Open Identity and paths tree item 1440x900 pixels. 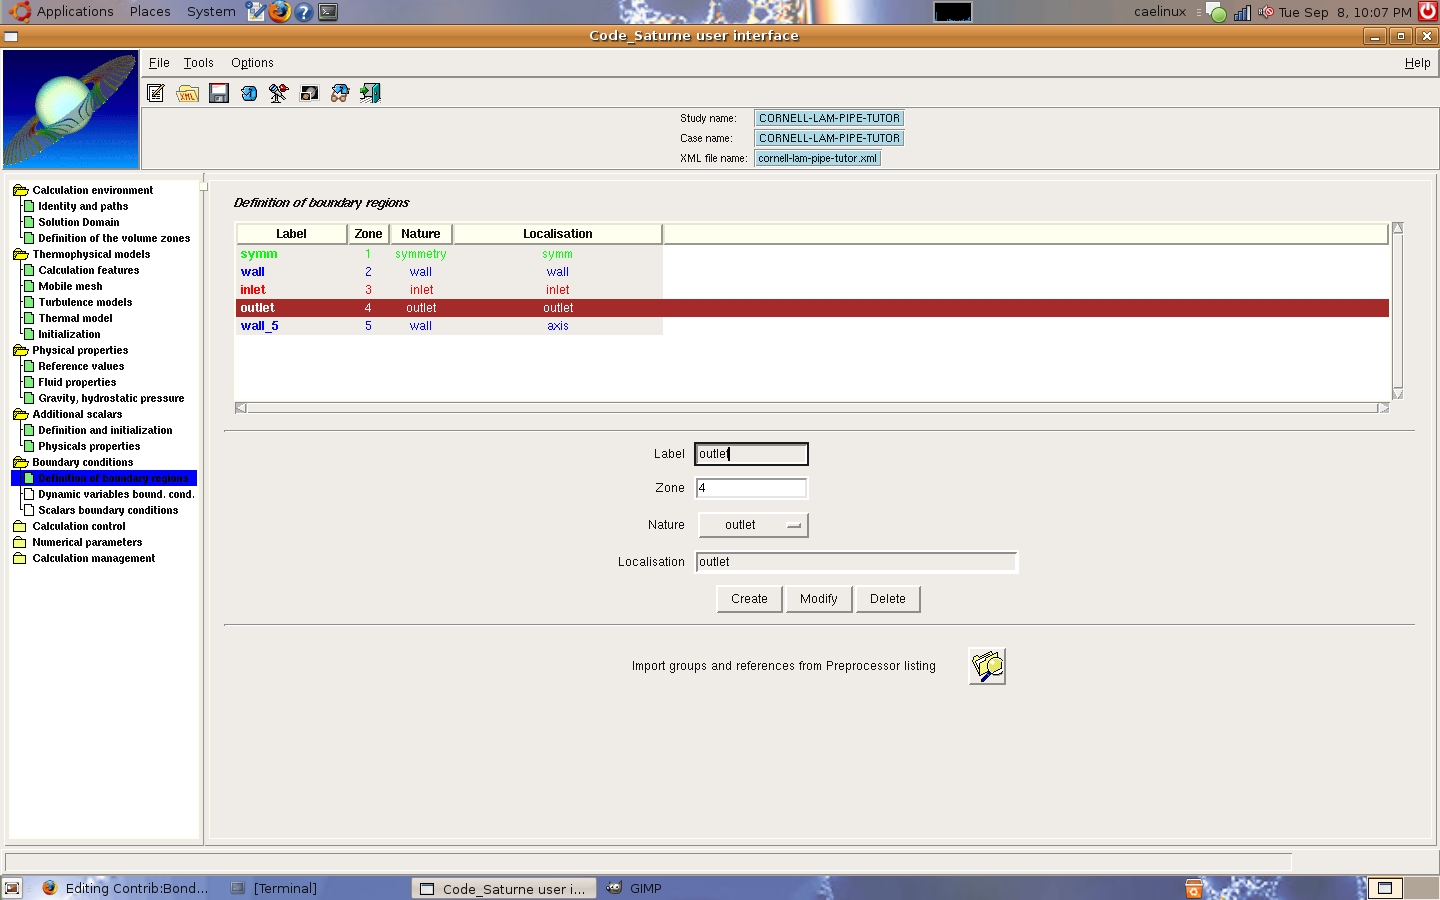point(83,206)
